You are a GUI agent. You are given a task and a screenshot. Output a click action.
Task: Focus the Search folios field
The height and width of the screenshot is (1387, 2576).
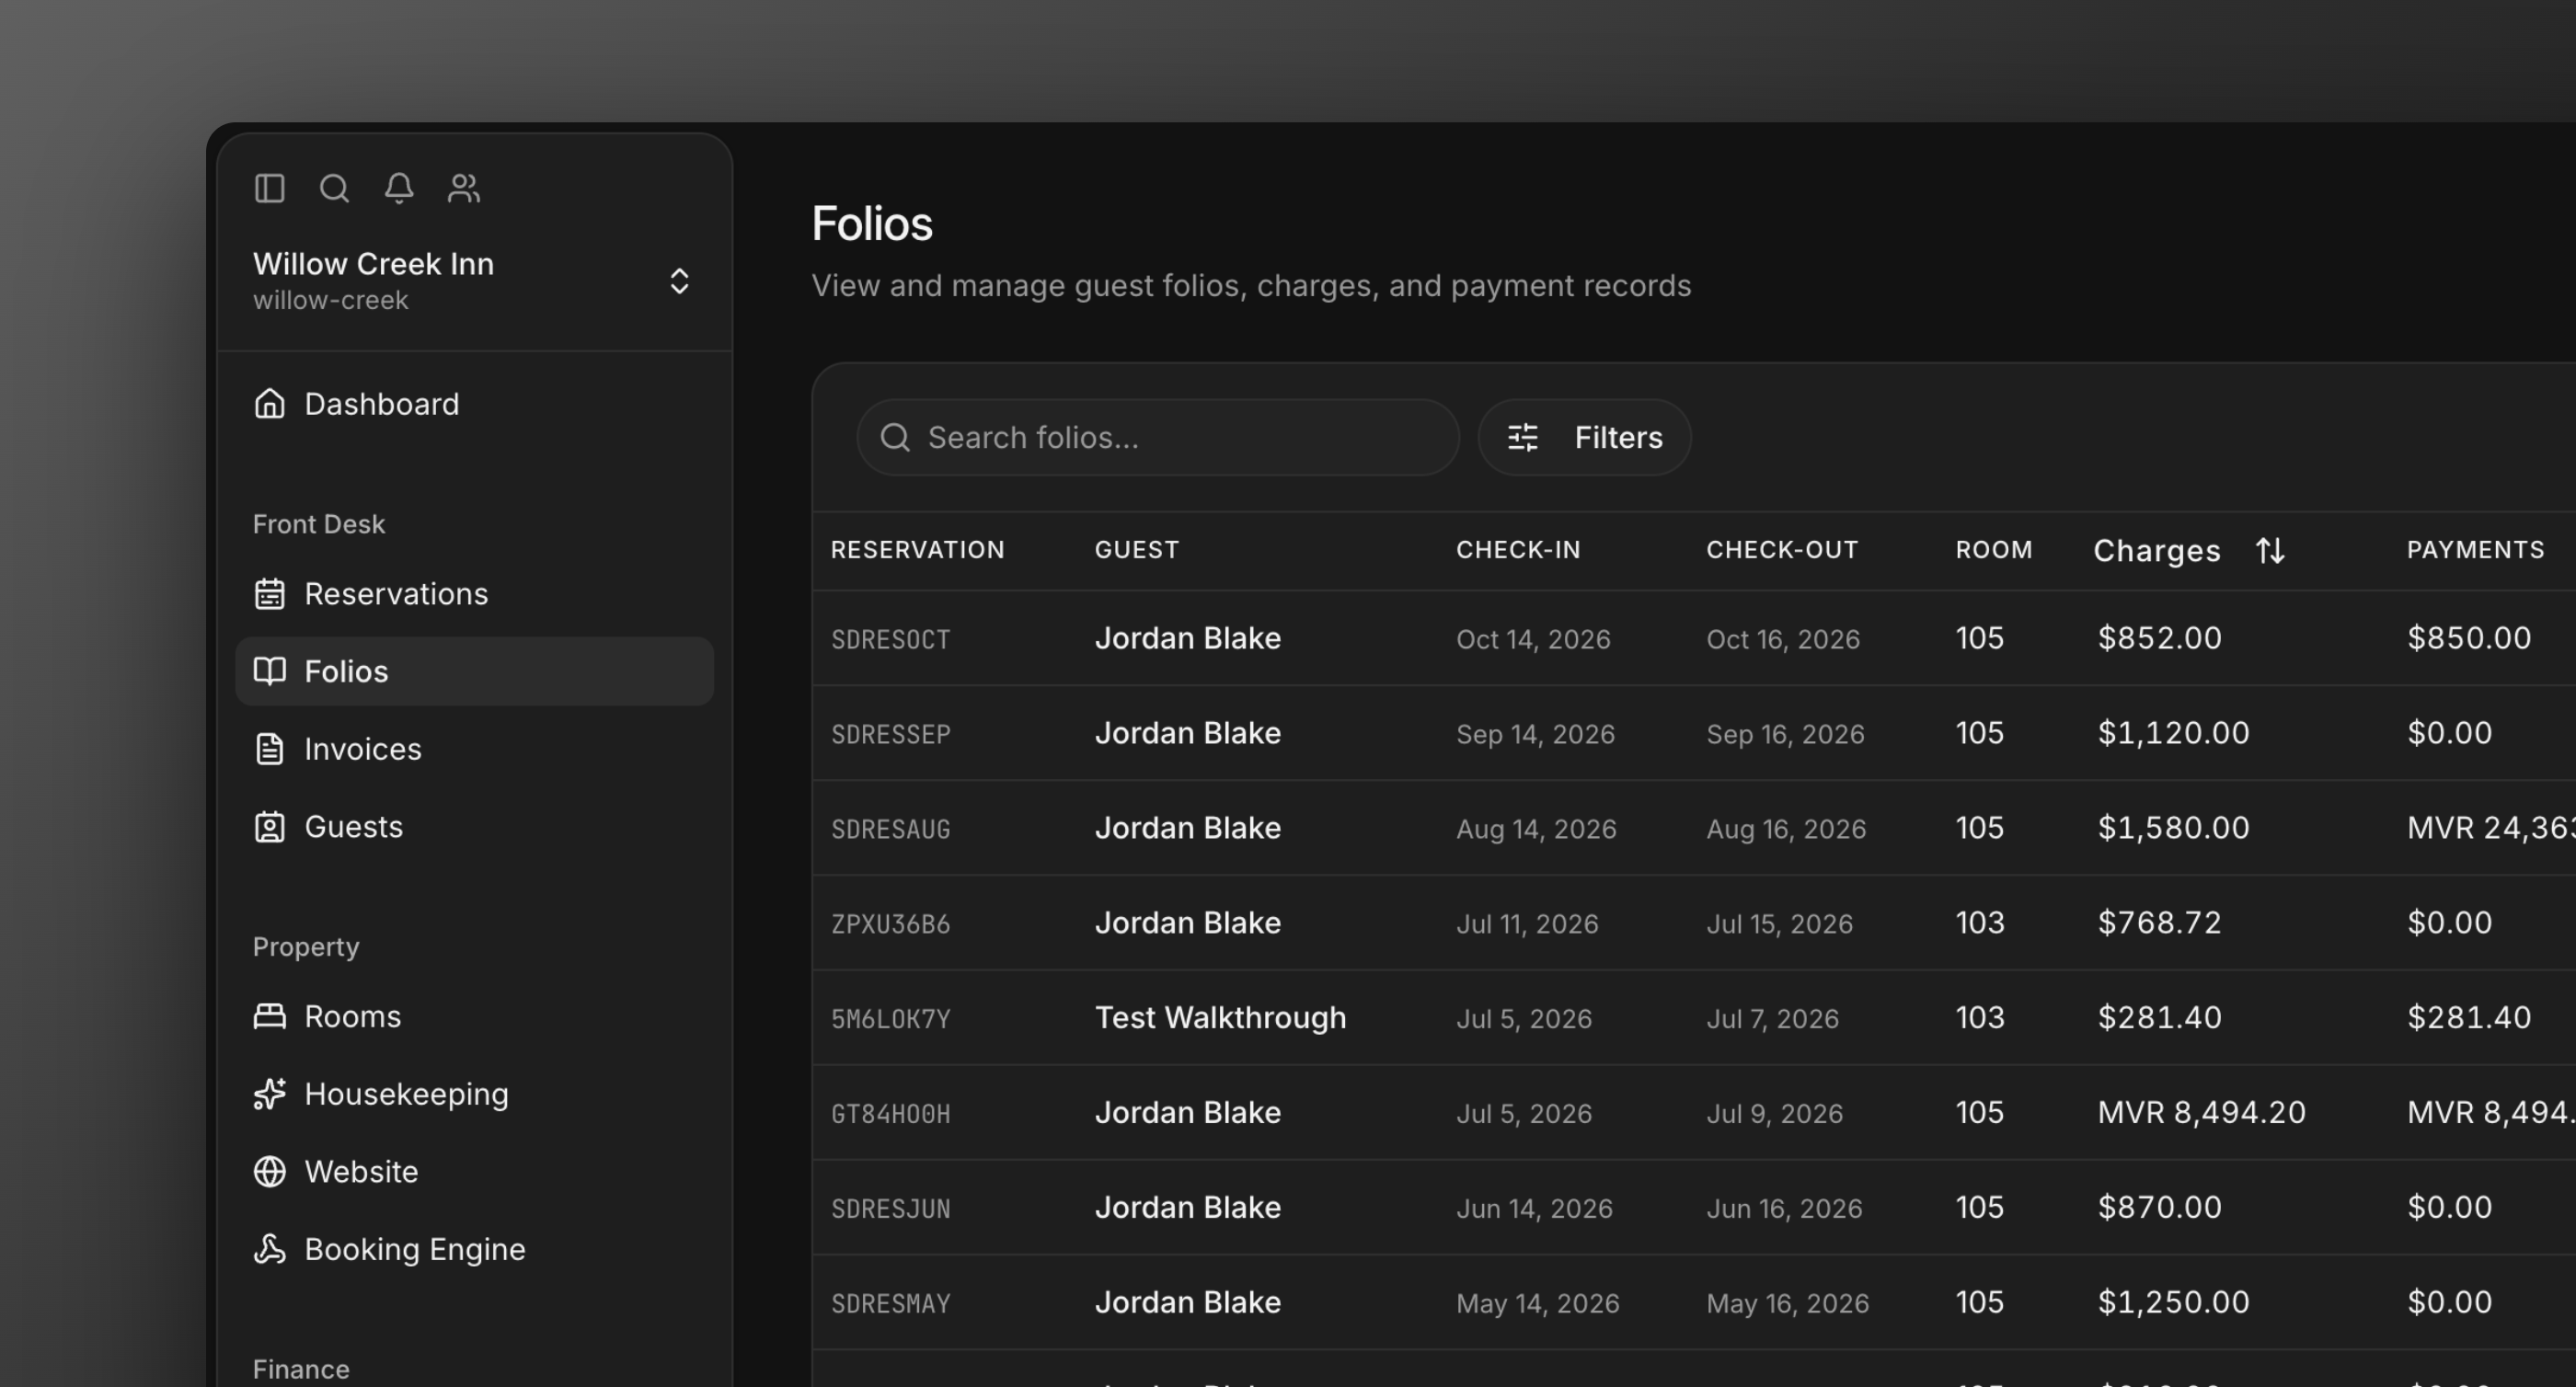pyautogui.click(x=1158, y=437)
